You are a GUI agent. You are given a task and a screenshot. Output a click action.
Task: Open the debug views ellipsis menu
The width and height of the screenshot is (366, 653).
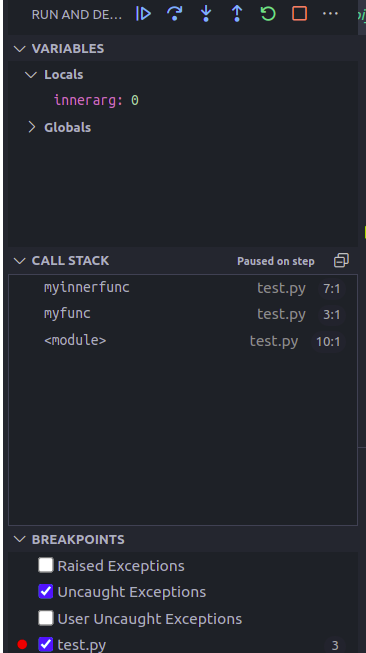pos(331,14)
